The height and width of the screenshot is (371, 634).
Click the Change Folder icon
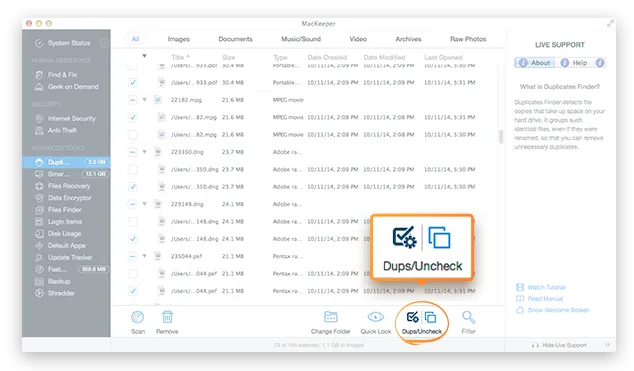(330, 317)
